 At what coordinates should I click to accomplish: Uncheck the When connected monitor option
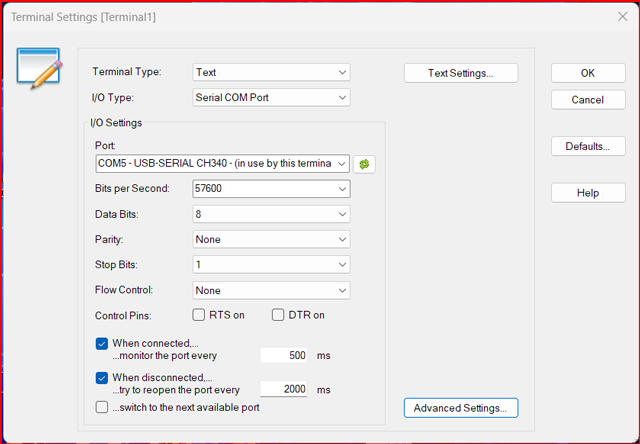pos(102,343)
